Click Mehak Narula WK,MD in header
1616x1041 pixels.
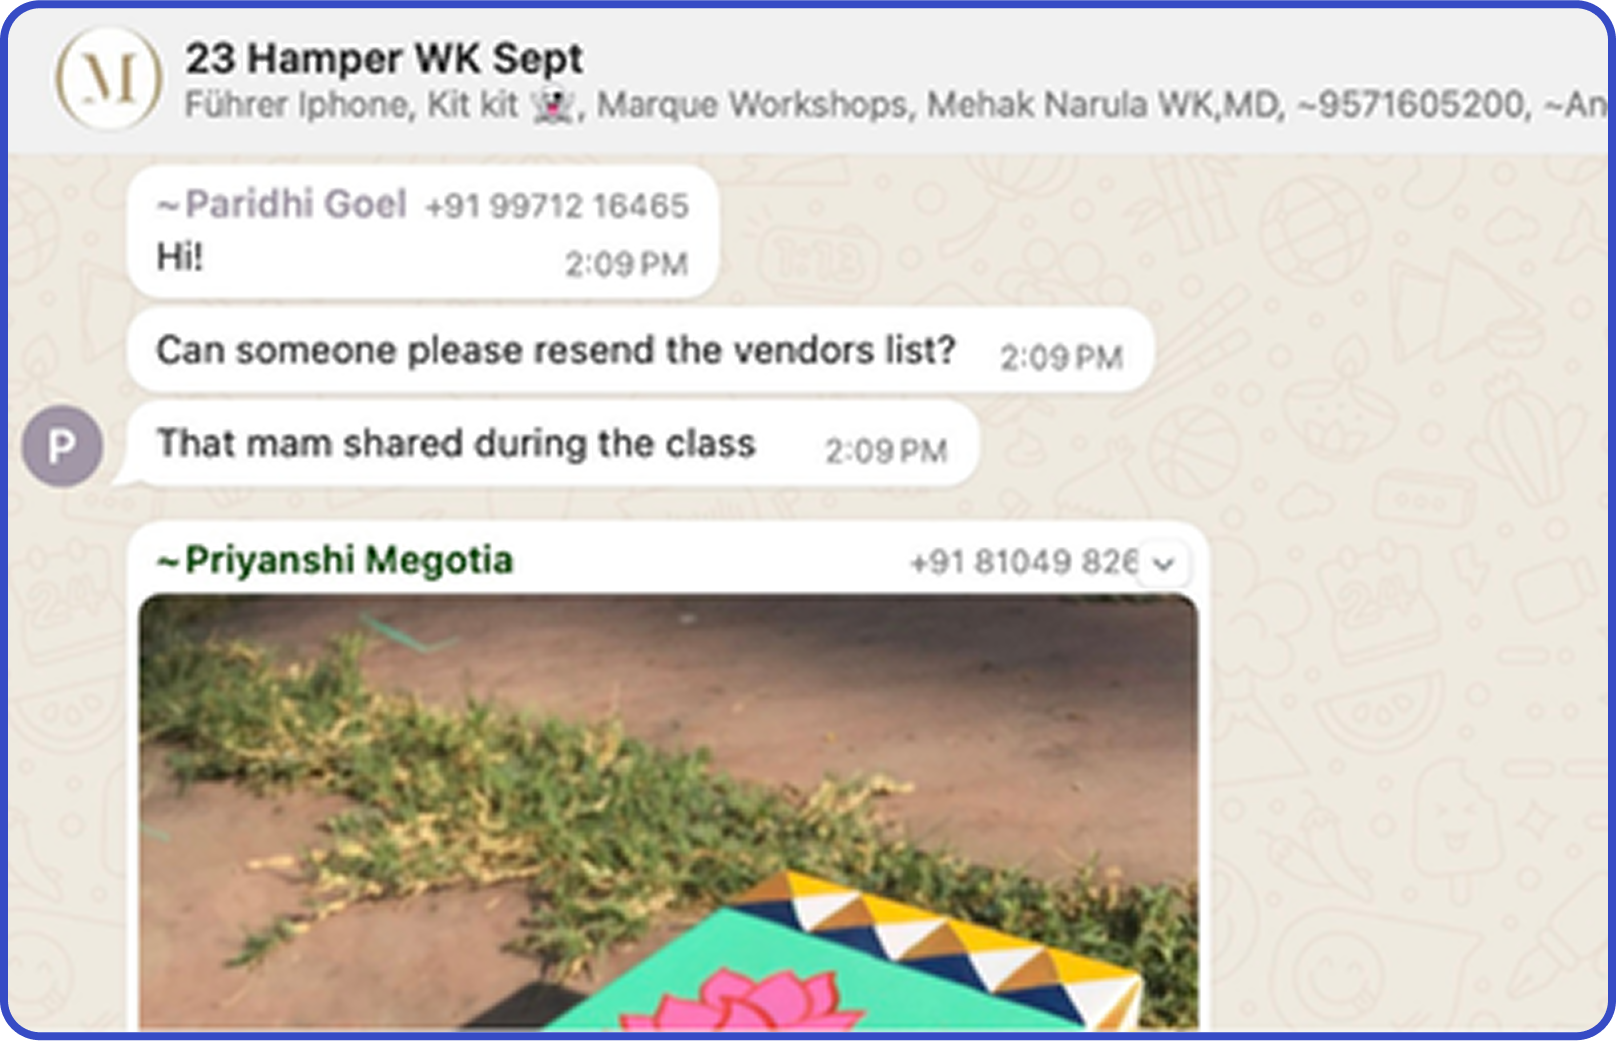tap(1105, 105)
